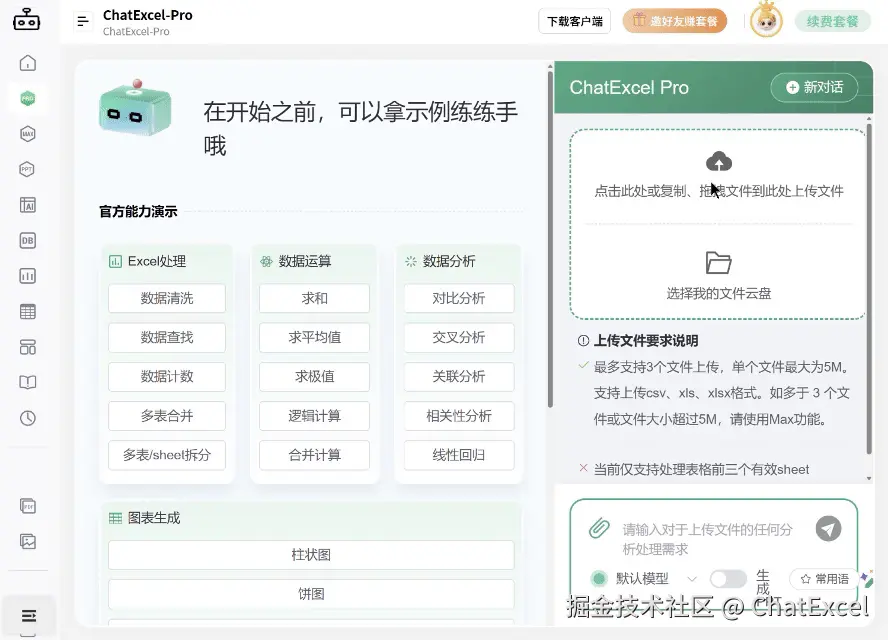888x640 pixels.
Task: Open the 常用语 phrases button
Action: point(824,579)
